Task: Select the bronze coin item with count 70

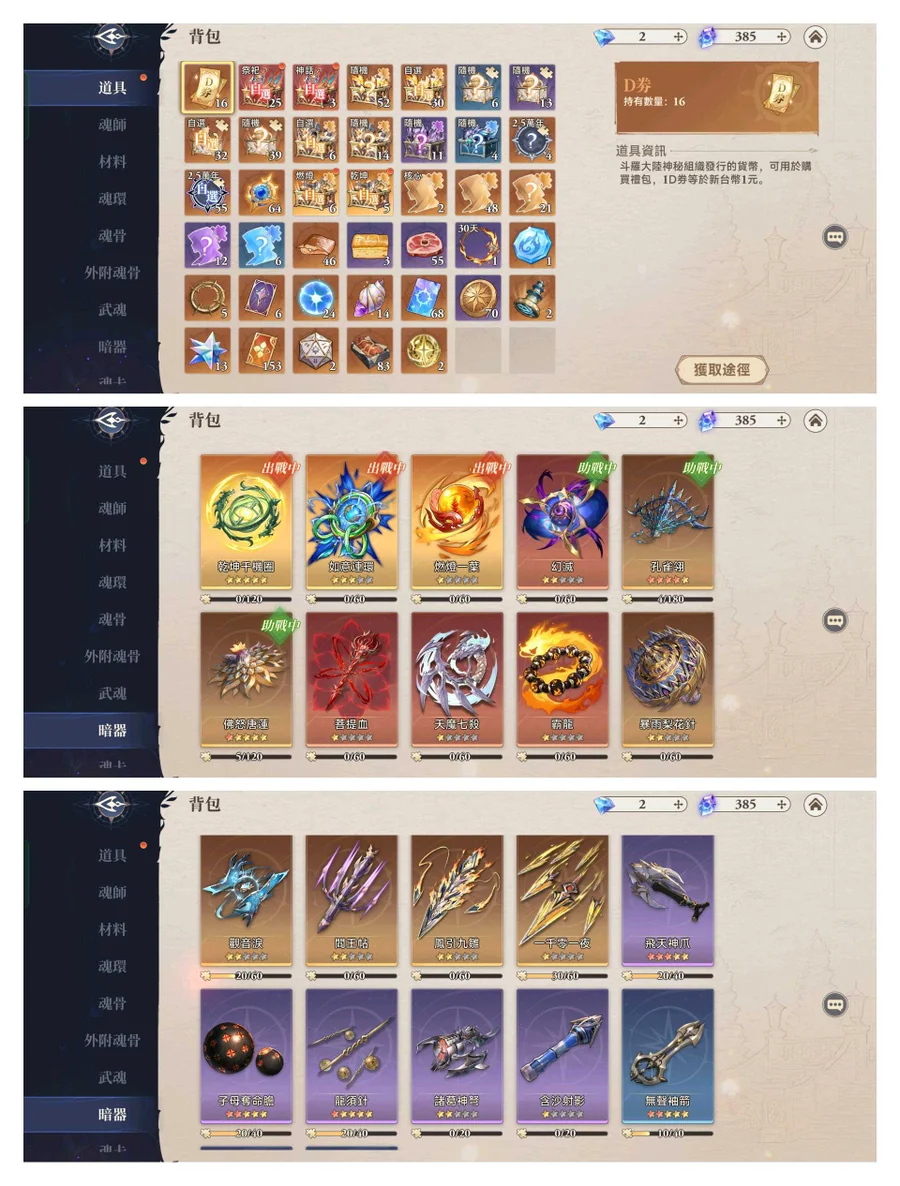Action: (478, 298)
